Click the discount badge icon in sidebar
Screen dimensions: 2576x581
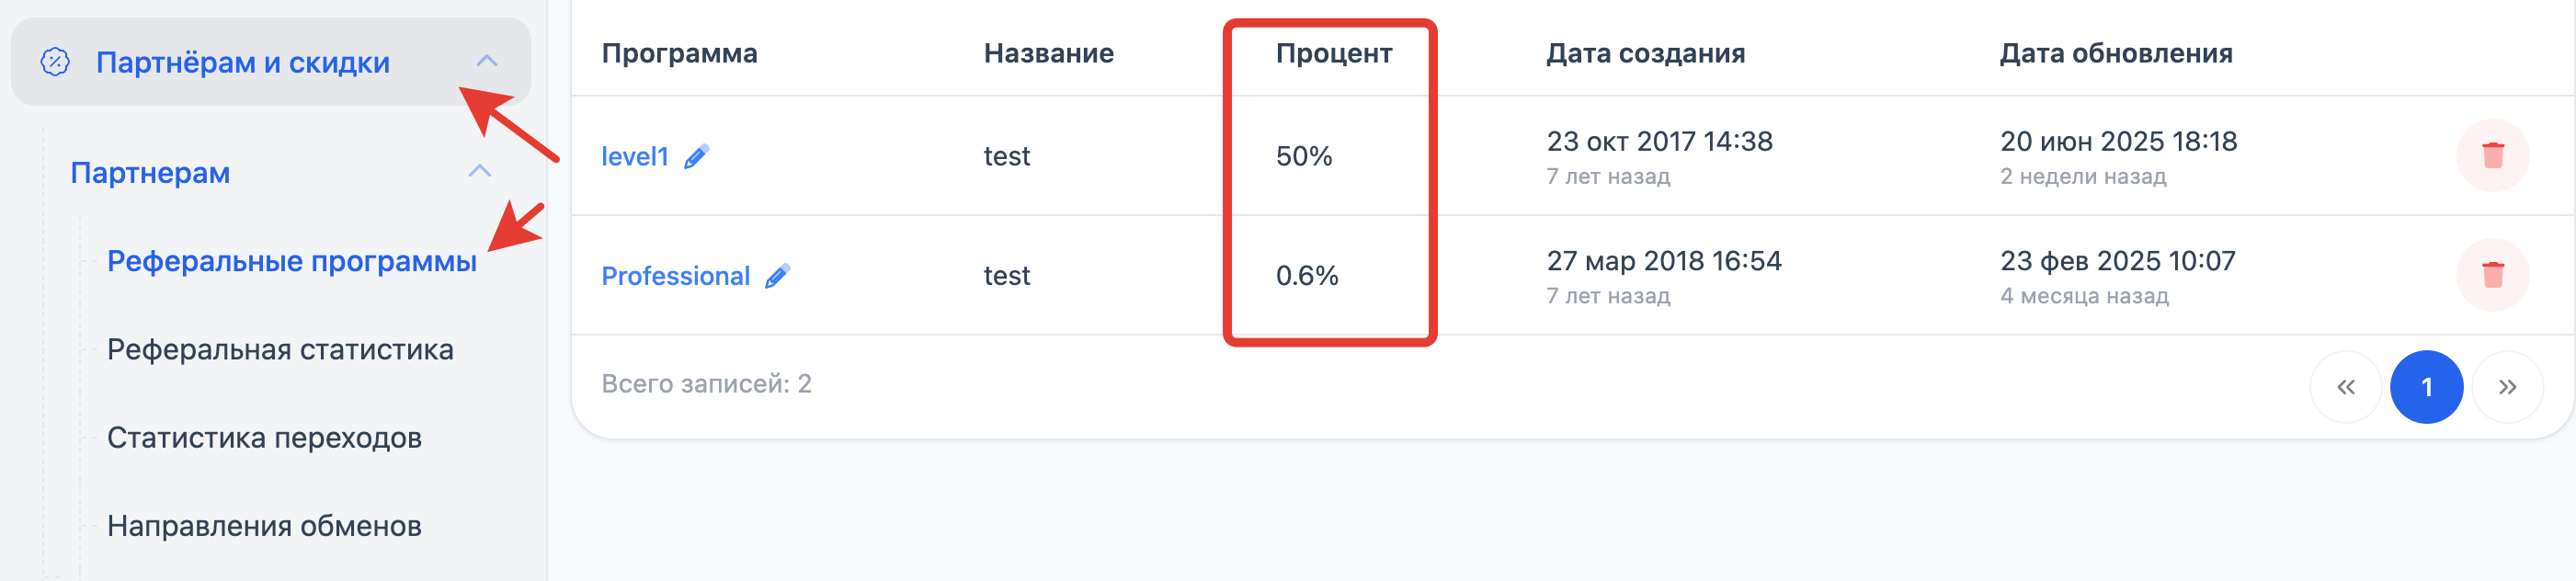click(x=55, y=62)
